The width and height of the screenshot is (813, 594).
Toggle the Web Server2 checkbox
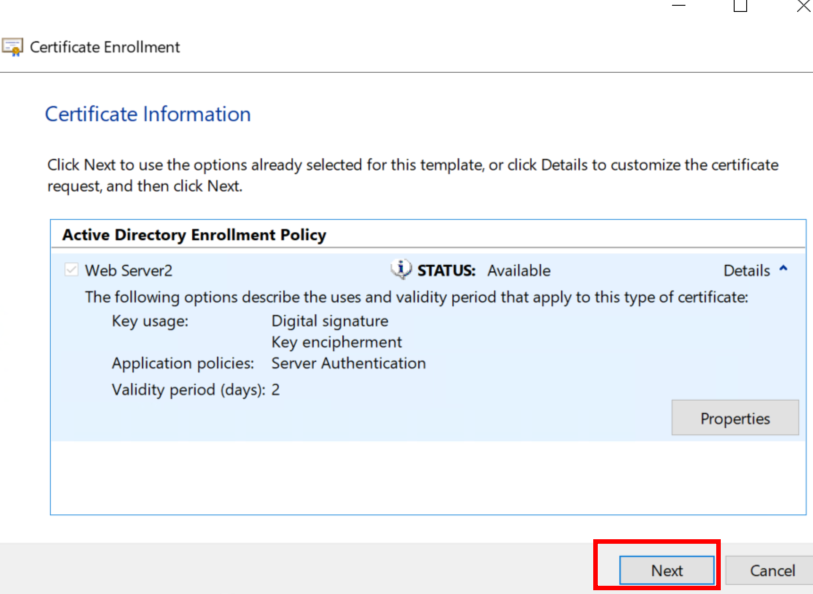click(x=69, y=271)
